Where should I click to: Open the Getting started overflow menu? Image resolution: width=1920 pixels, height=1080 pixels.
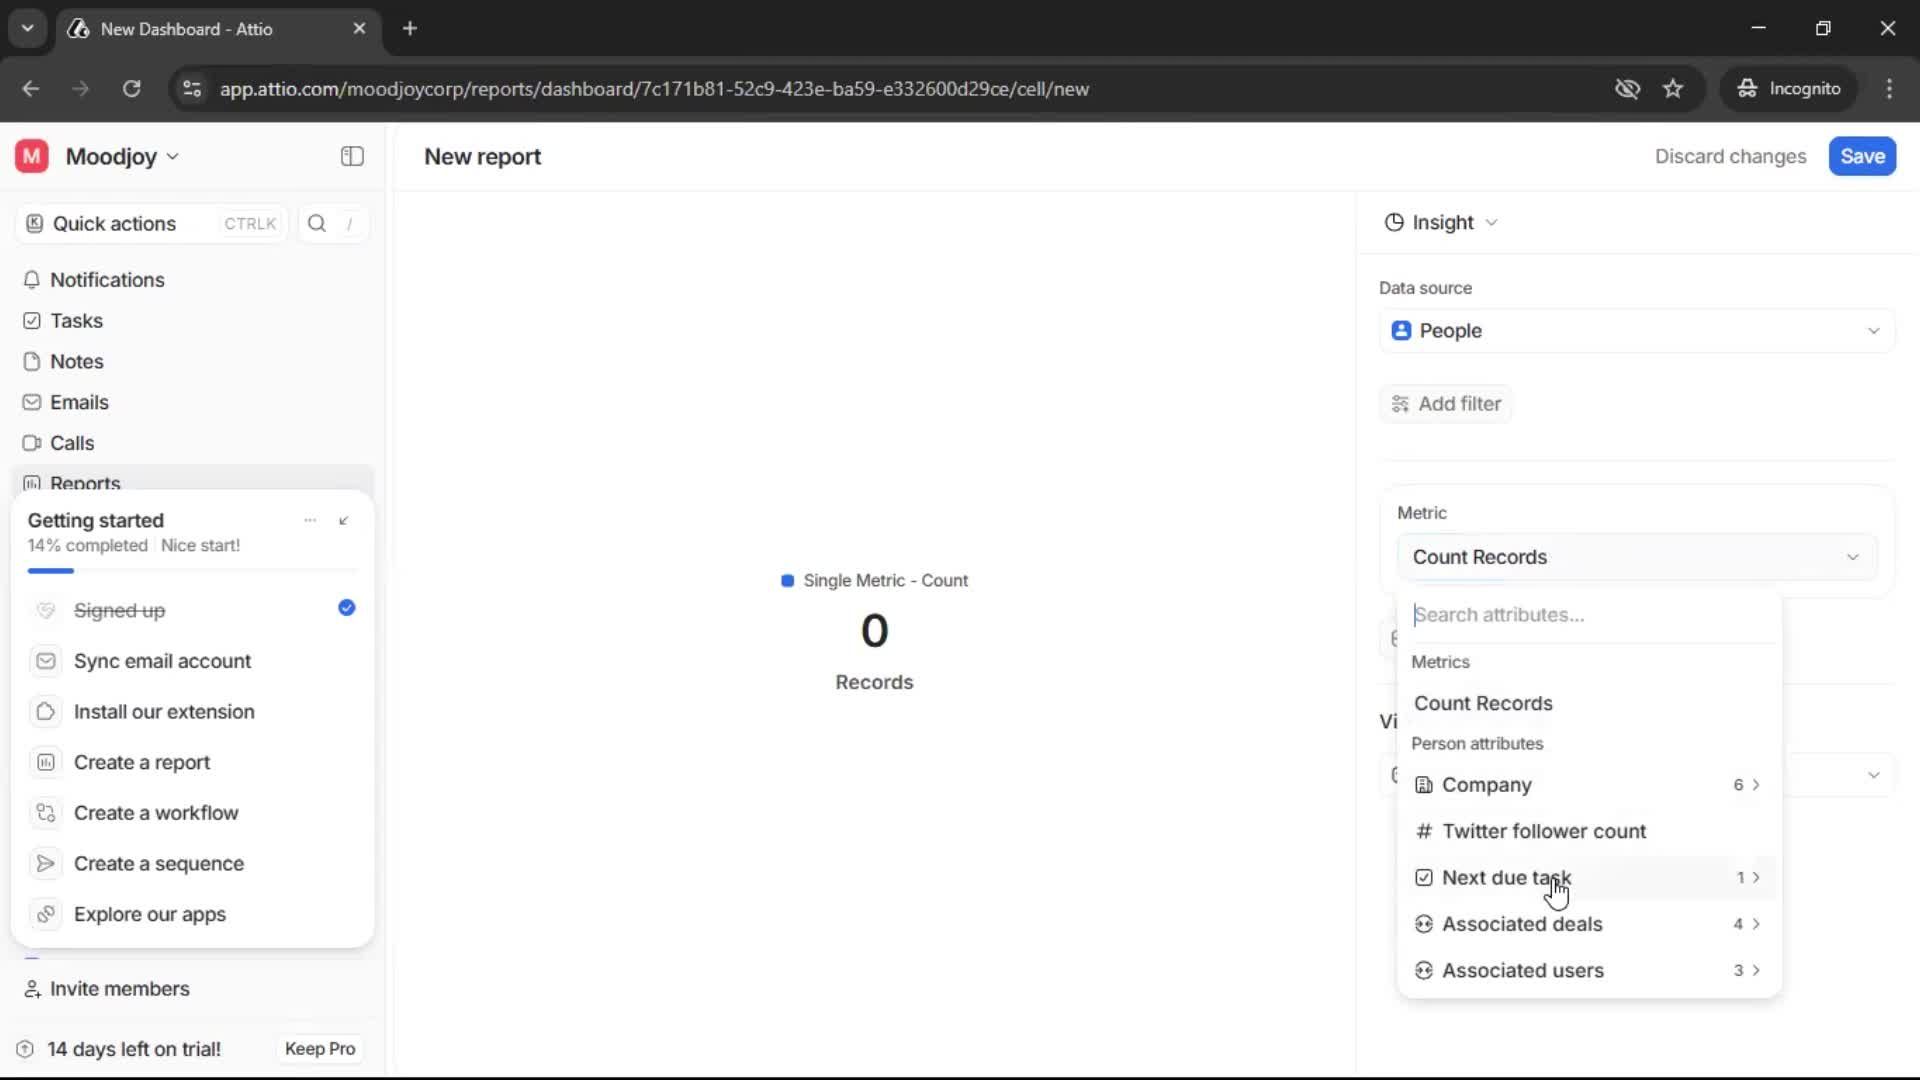[x=309, y=520]
